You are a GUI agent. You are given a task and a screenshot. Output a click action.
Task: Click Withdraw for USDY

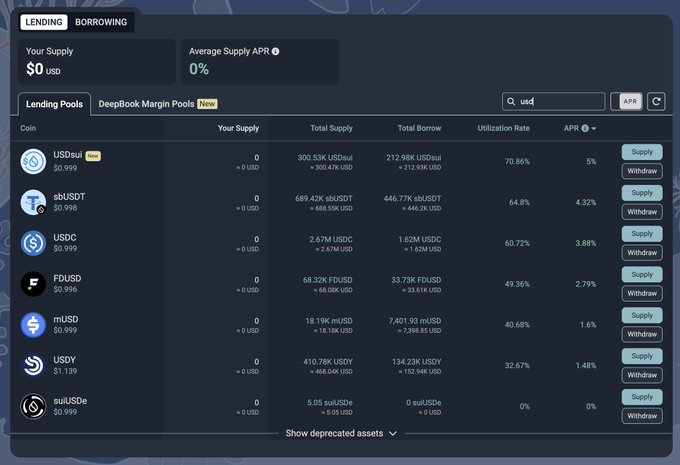pyautogui.click(x=642, y=375)
